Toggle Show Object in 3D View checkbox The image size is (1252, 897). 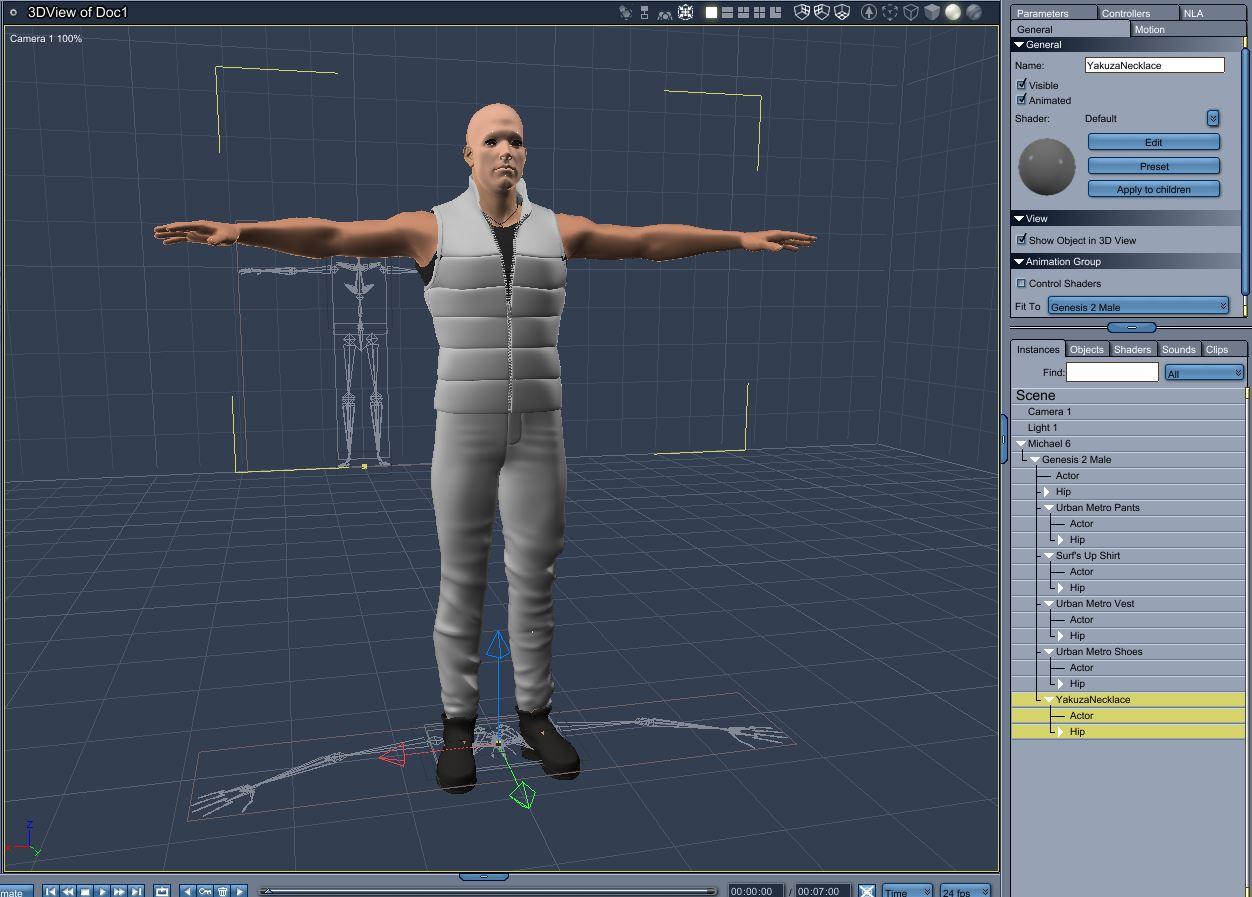pos(1022,240)
